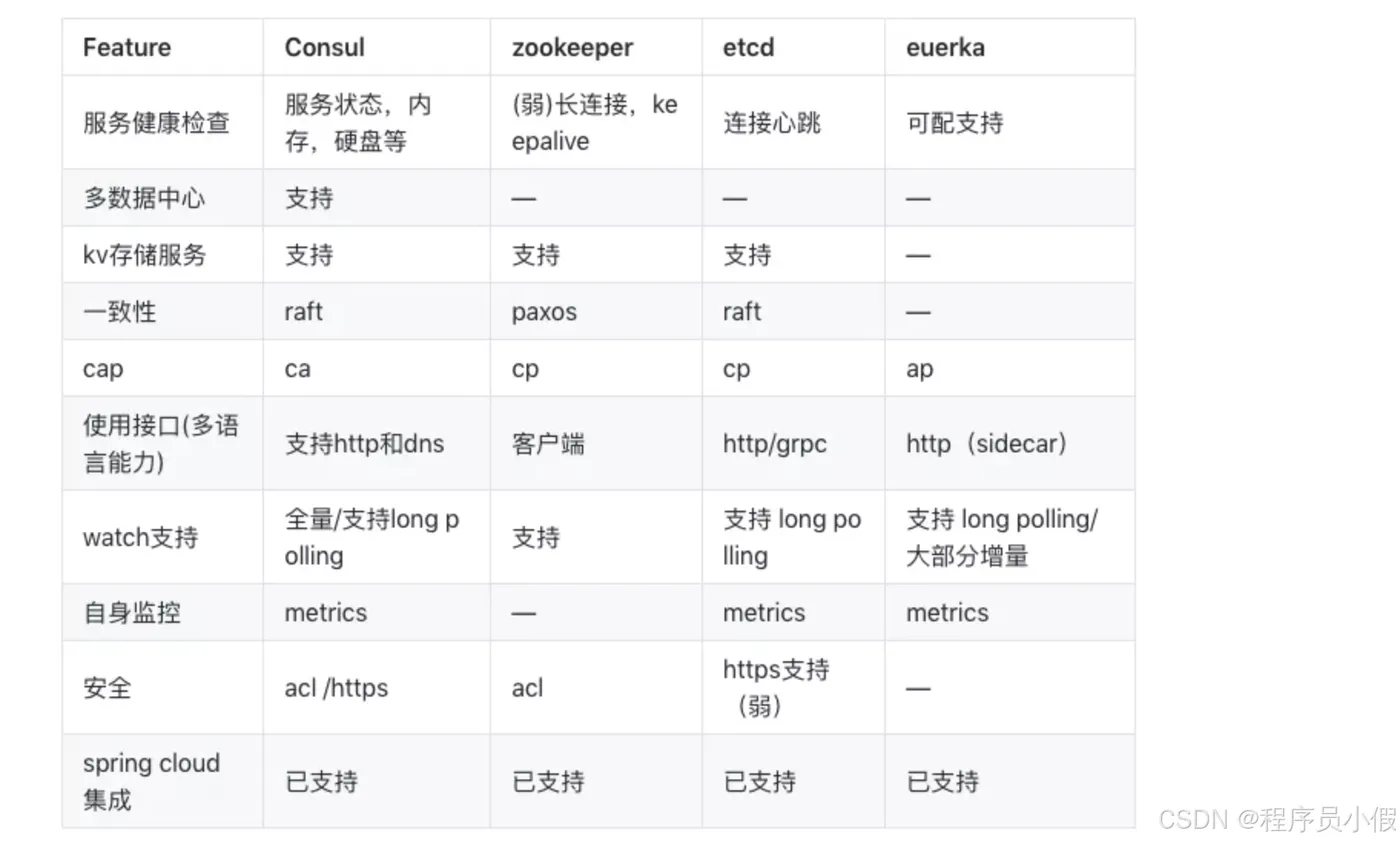Click the kv存储服务 row label
The width and height of the screenshot is (1400, 844).
point(144,255)
